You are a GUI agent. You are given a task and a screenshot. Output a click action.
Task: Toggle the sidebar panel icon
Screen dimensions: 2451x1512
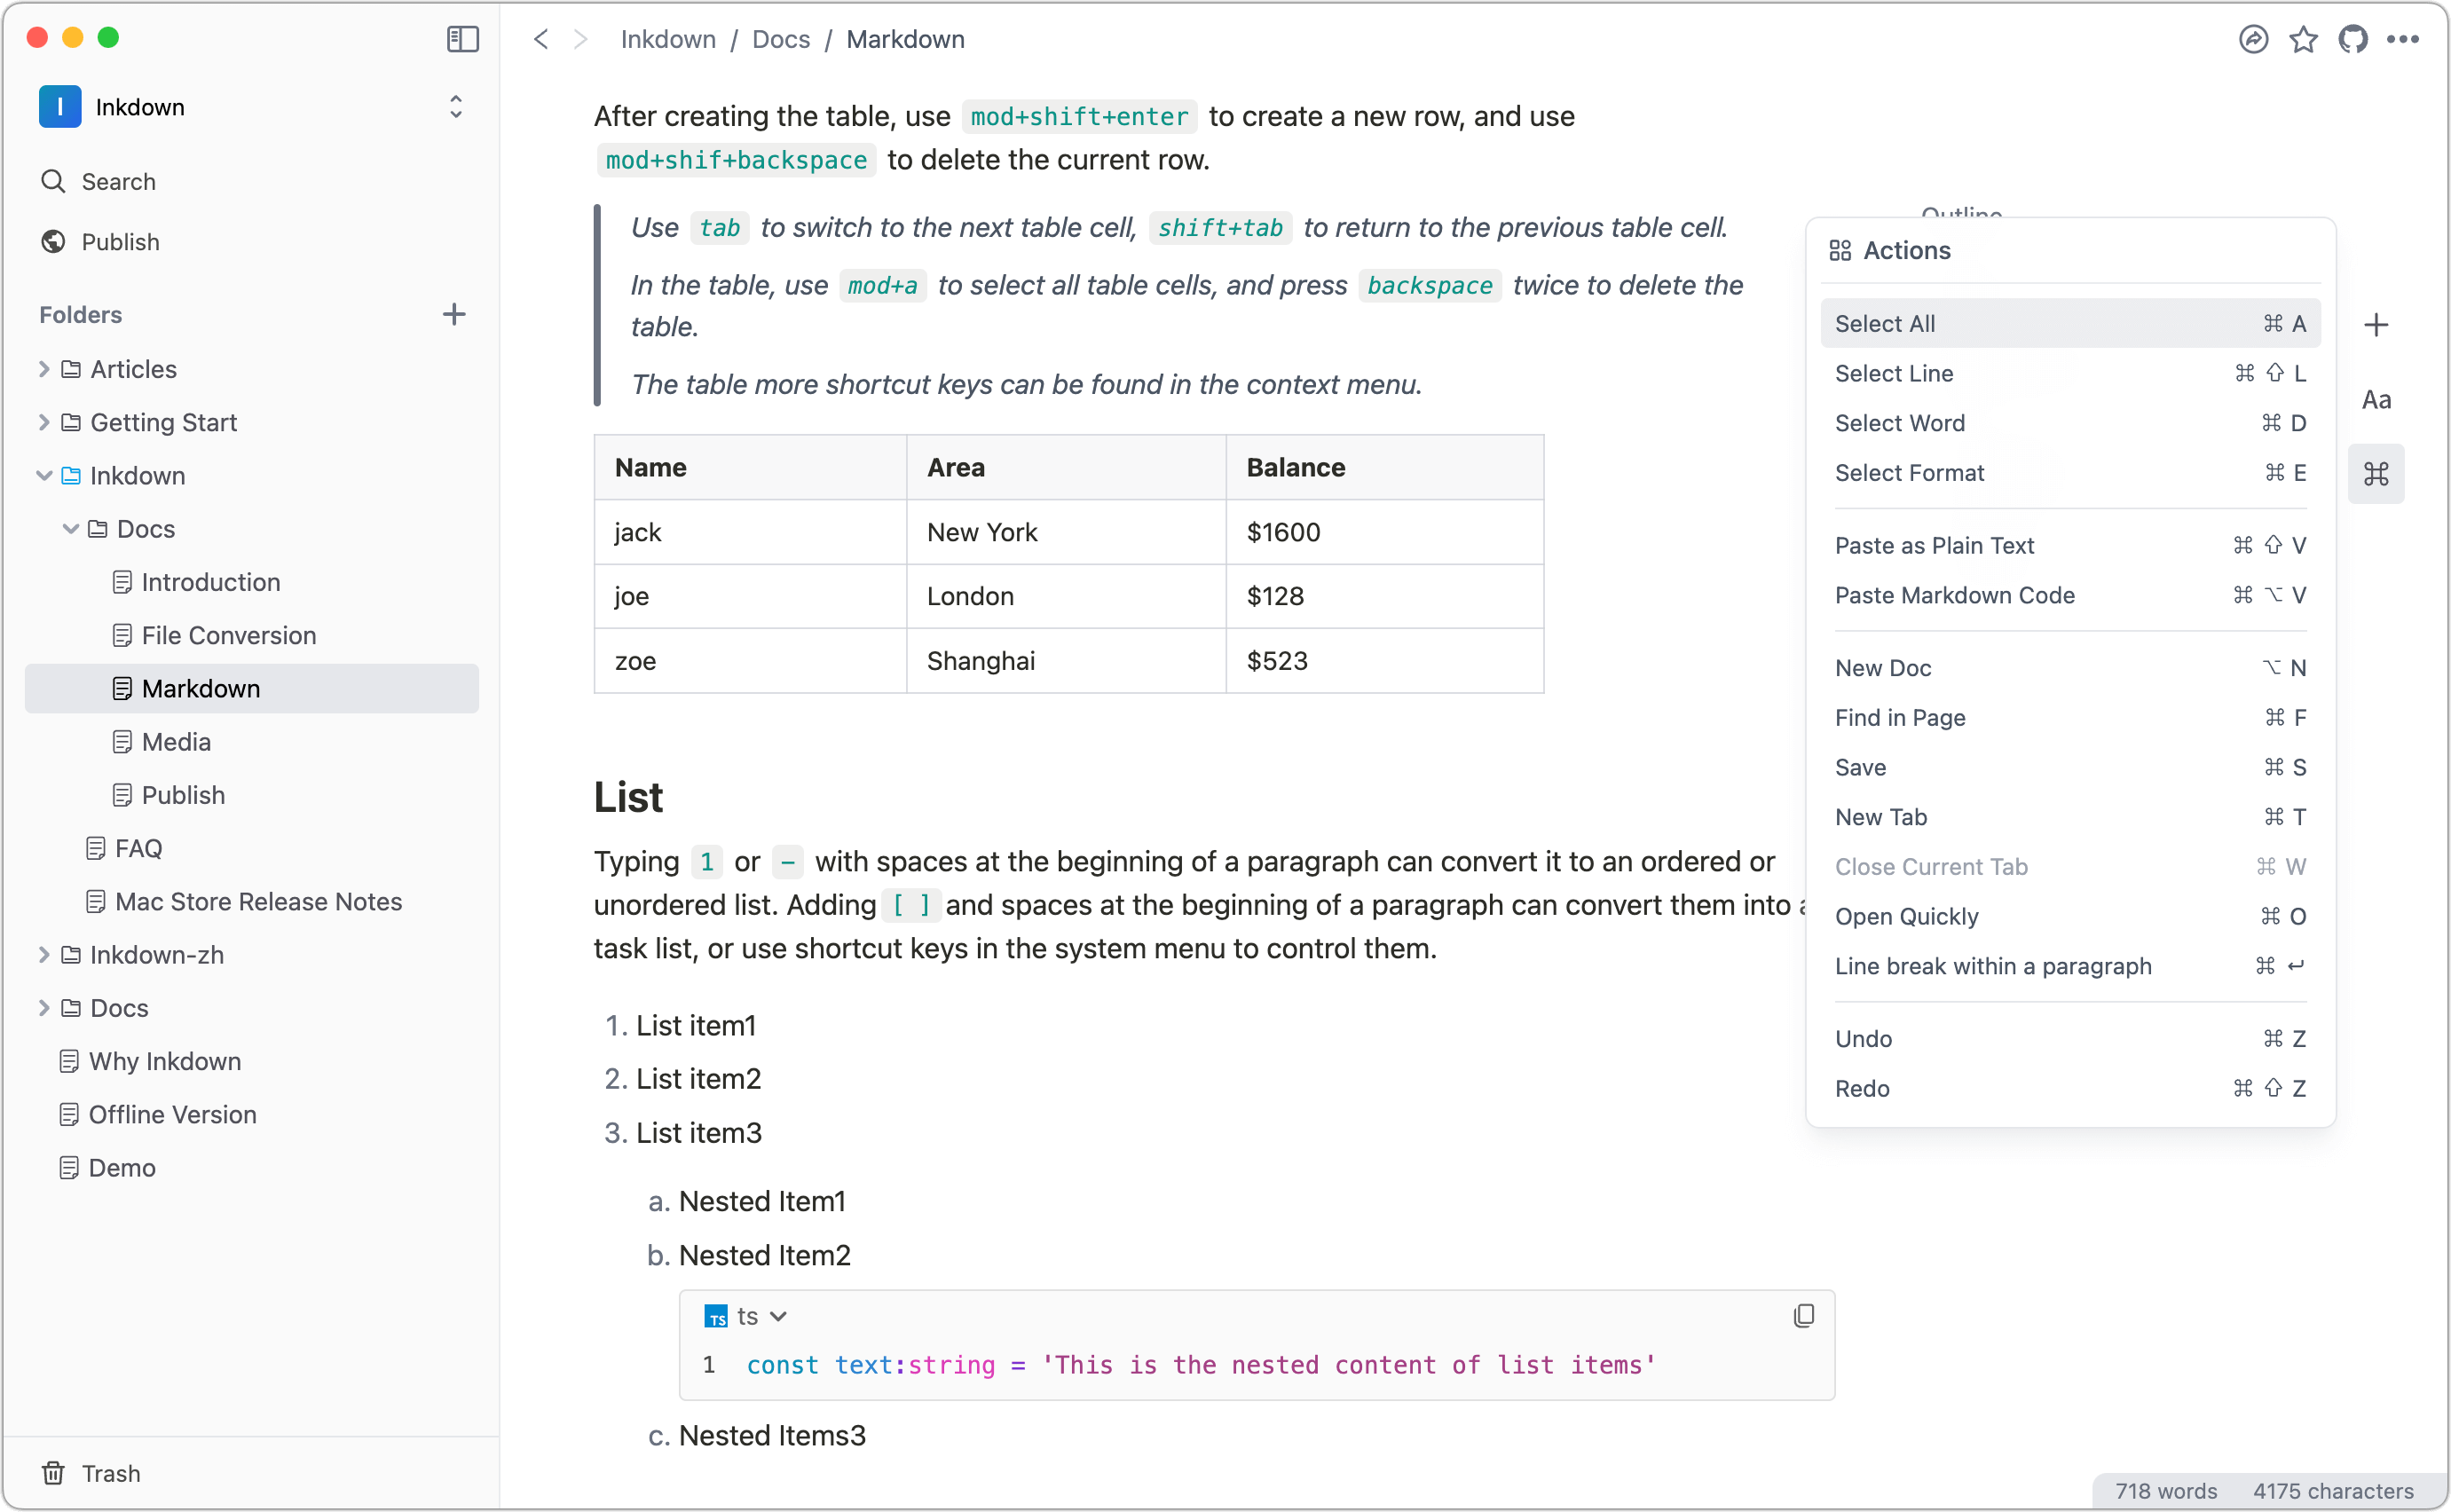pyautogui.click(x=462, y=39)
